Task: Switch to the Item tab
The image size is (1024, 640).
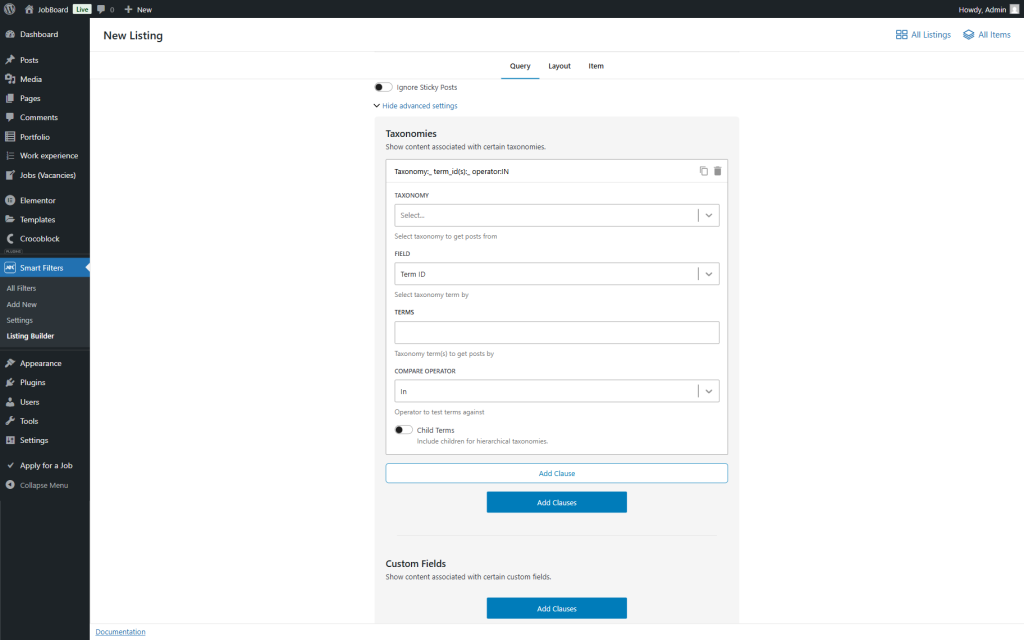Action: [x=596, y=66]
